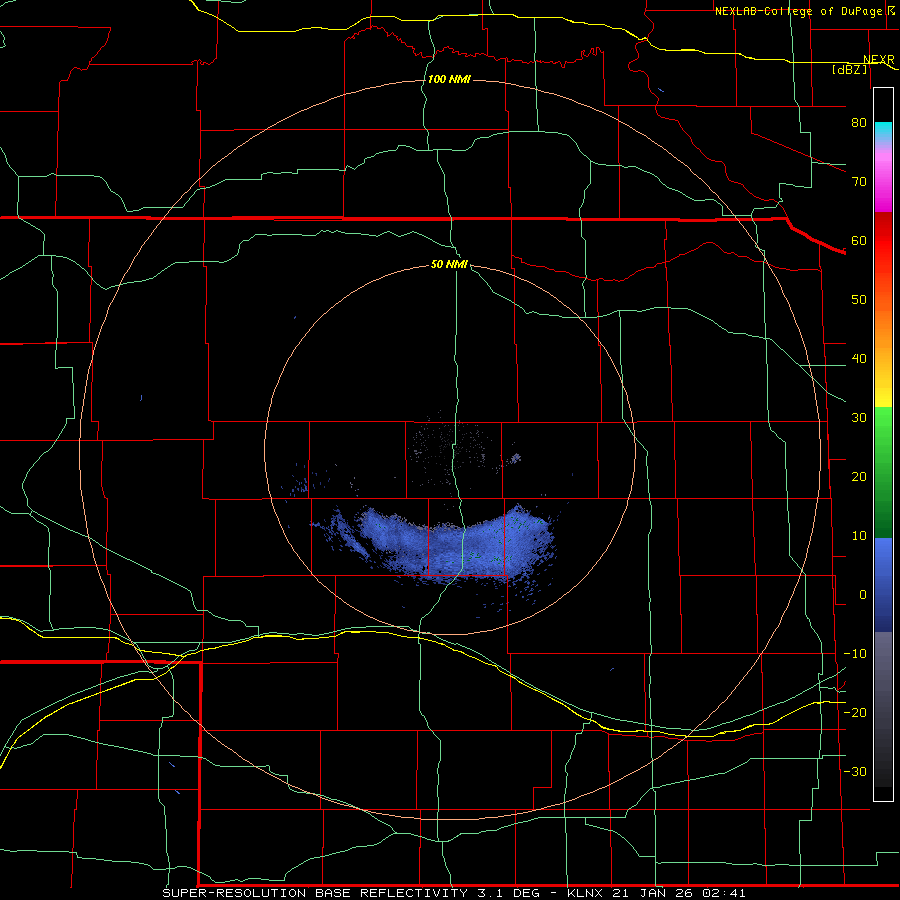Image resolution: width=900 pixels, height=900 pixels.
Task: Click the -30 value on the dBZ scale
Action: point(855,771)
